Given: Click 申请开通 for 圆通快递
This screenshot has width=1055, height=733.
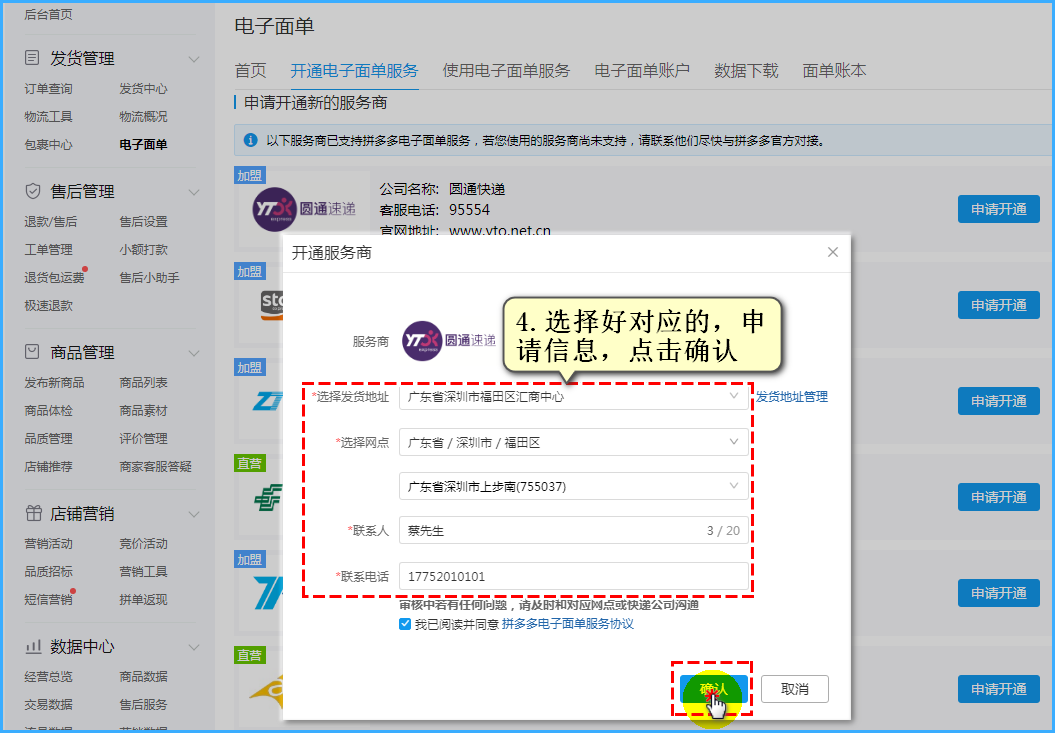Looking at the screenshot, I should tap(998, 209).
